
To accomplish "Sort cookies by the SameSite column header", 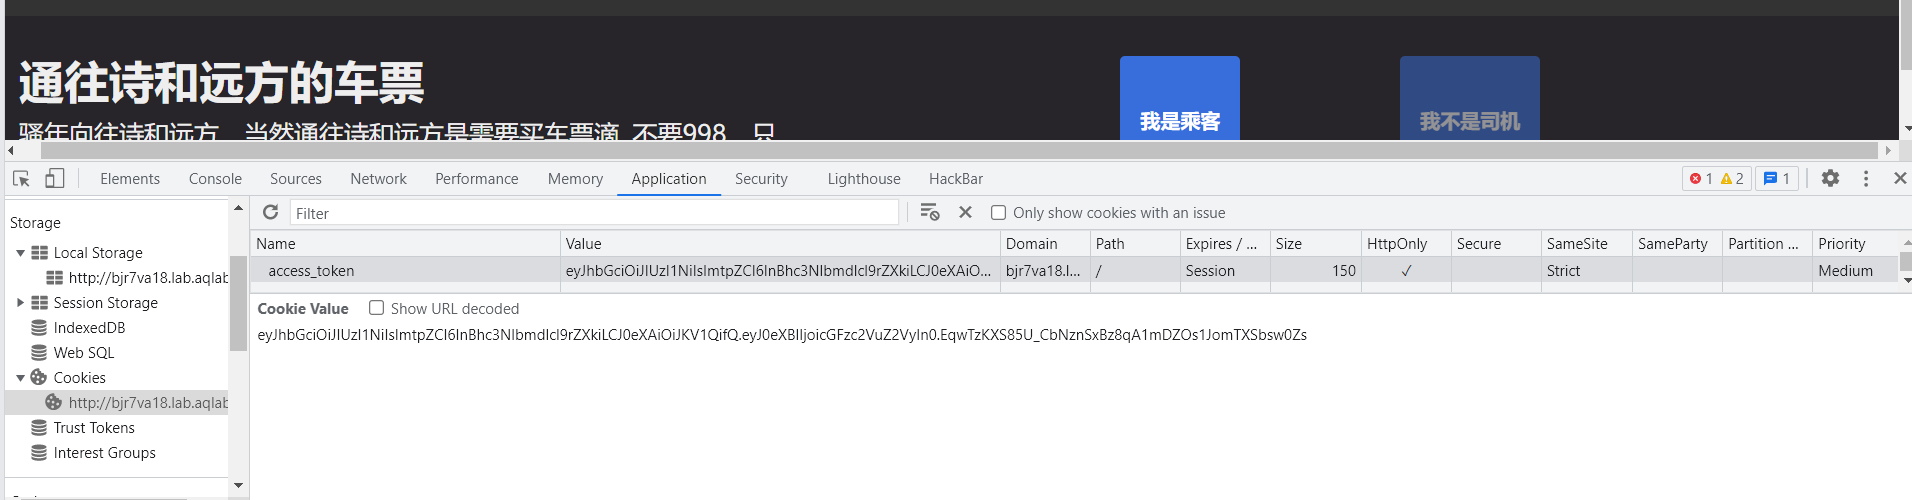I will point(1587,243).
